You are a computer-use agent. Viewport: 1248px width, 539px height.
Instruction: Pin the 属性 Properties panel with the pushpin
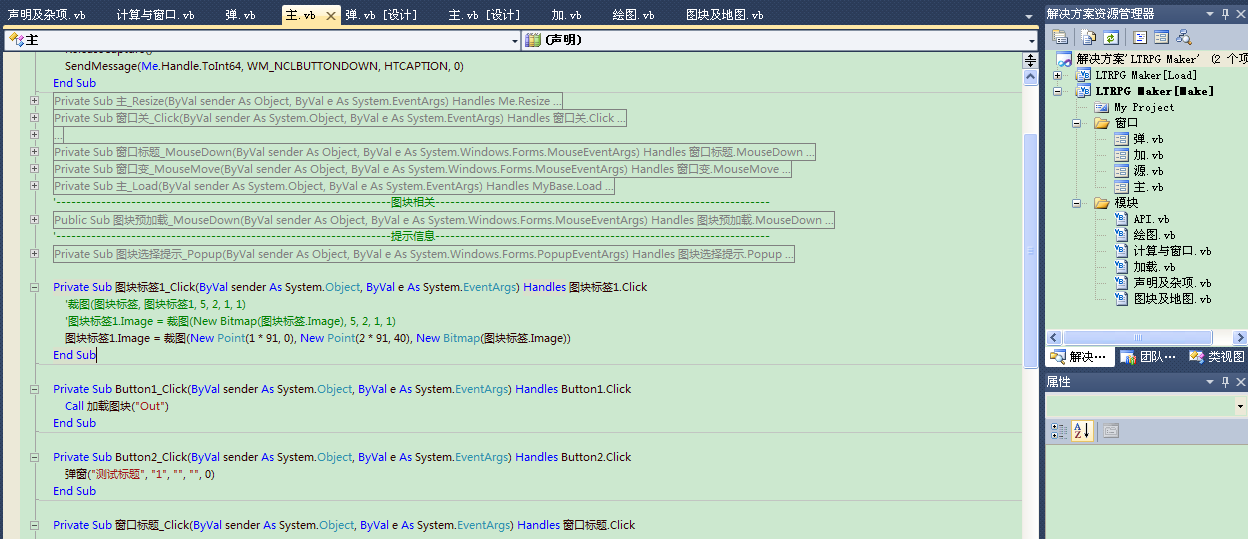point(1225,382)
